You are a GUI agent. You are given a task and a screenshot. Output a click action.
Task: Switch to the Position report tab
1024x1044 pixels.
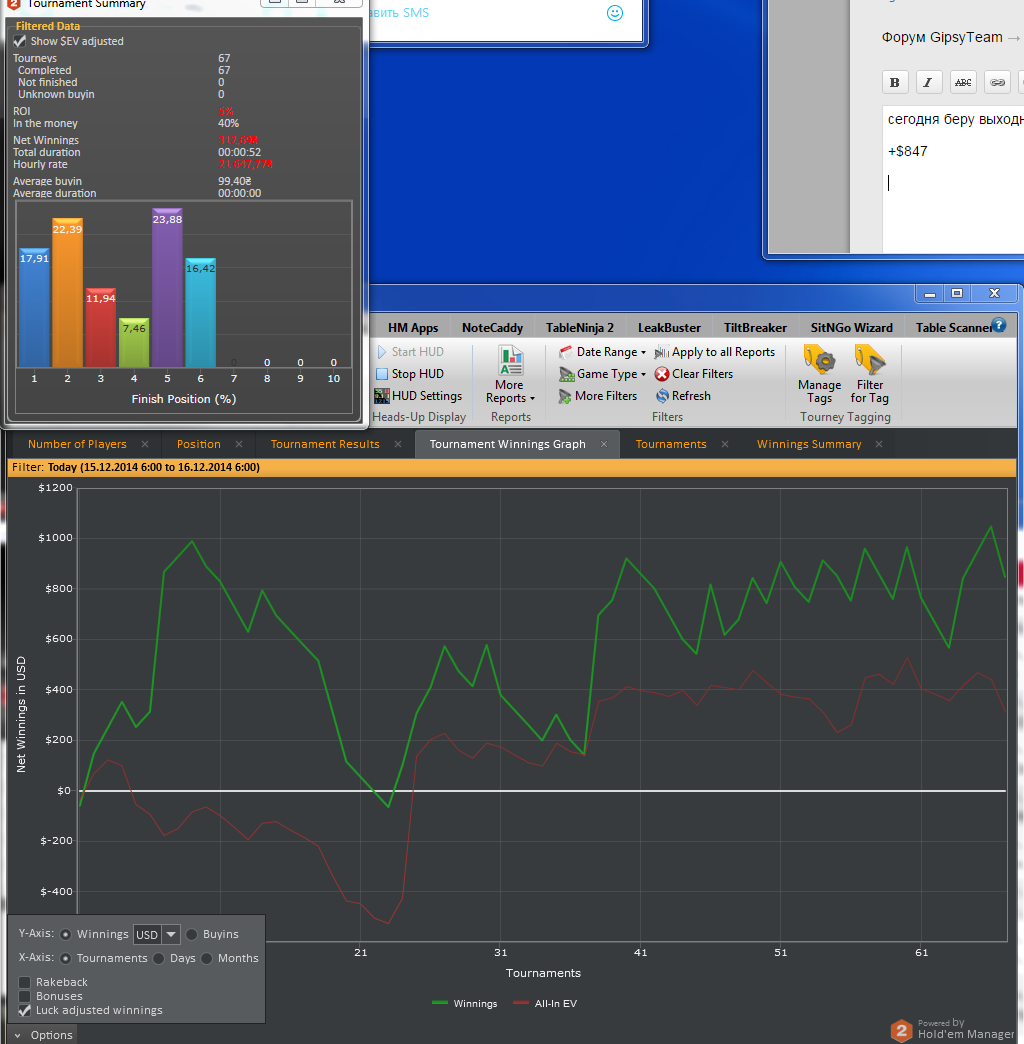point(198,444)
